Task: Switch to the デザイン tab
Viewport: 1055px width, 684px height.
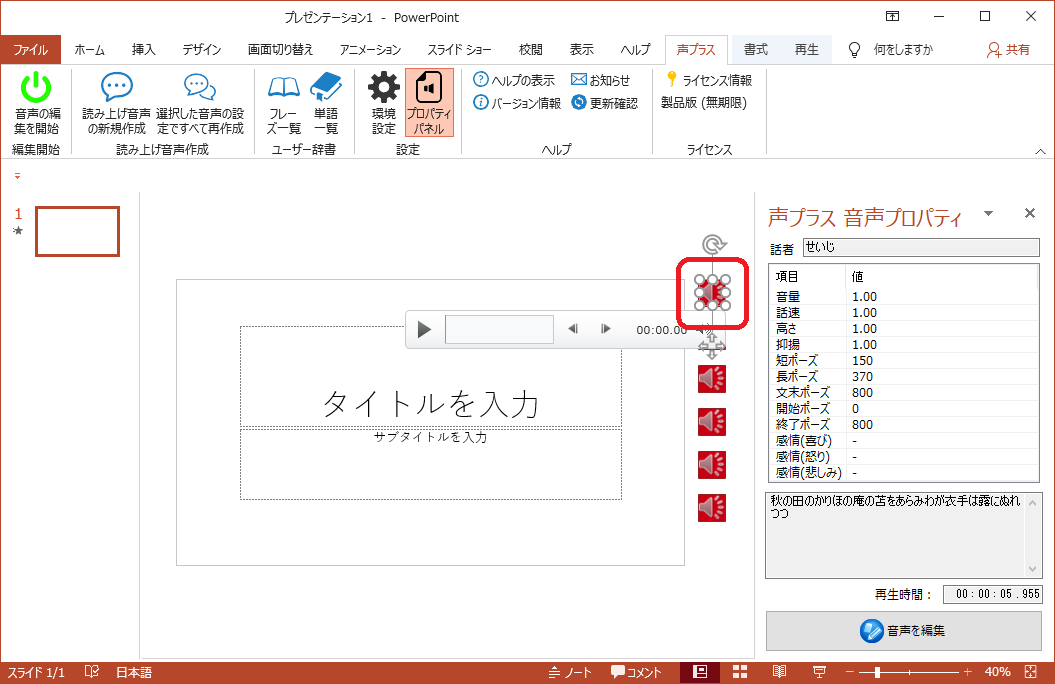Action: [x=202, y=50]
